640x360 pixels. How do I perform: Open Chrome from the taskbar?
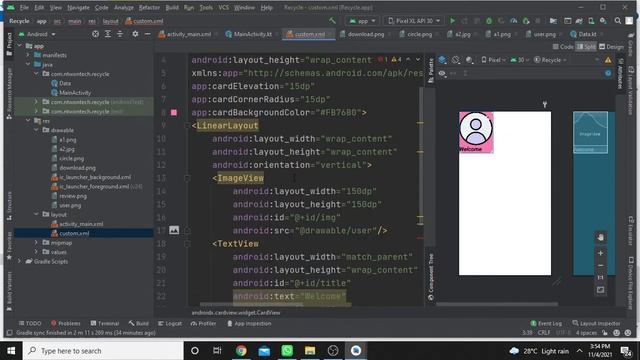click(x=241, y=351)
